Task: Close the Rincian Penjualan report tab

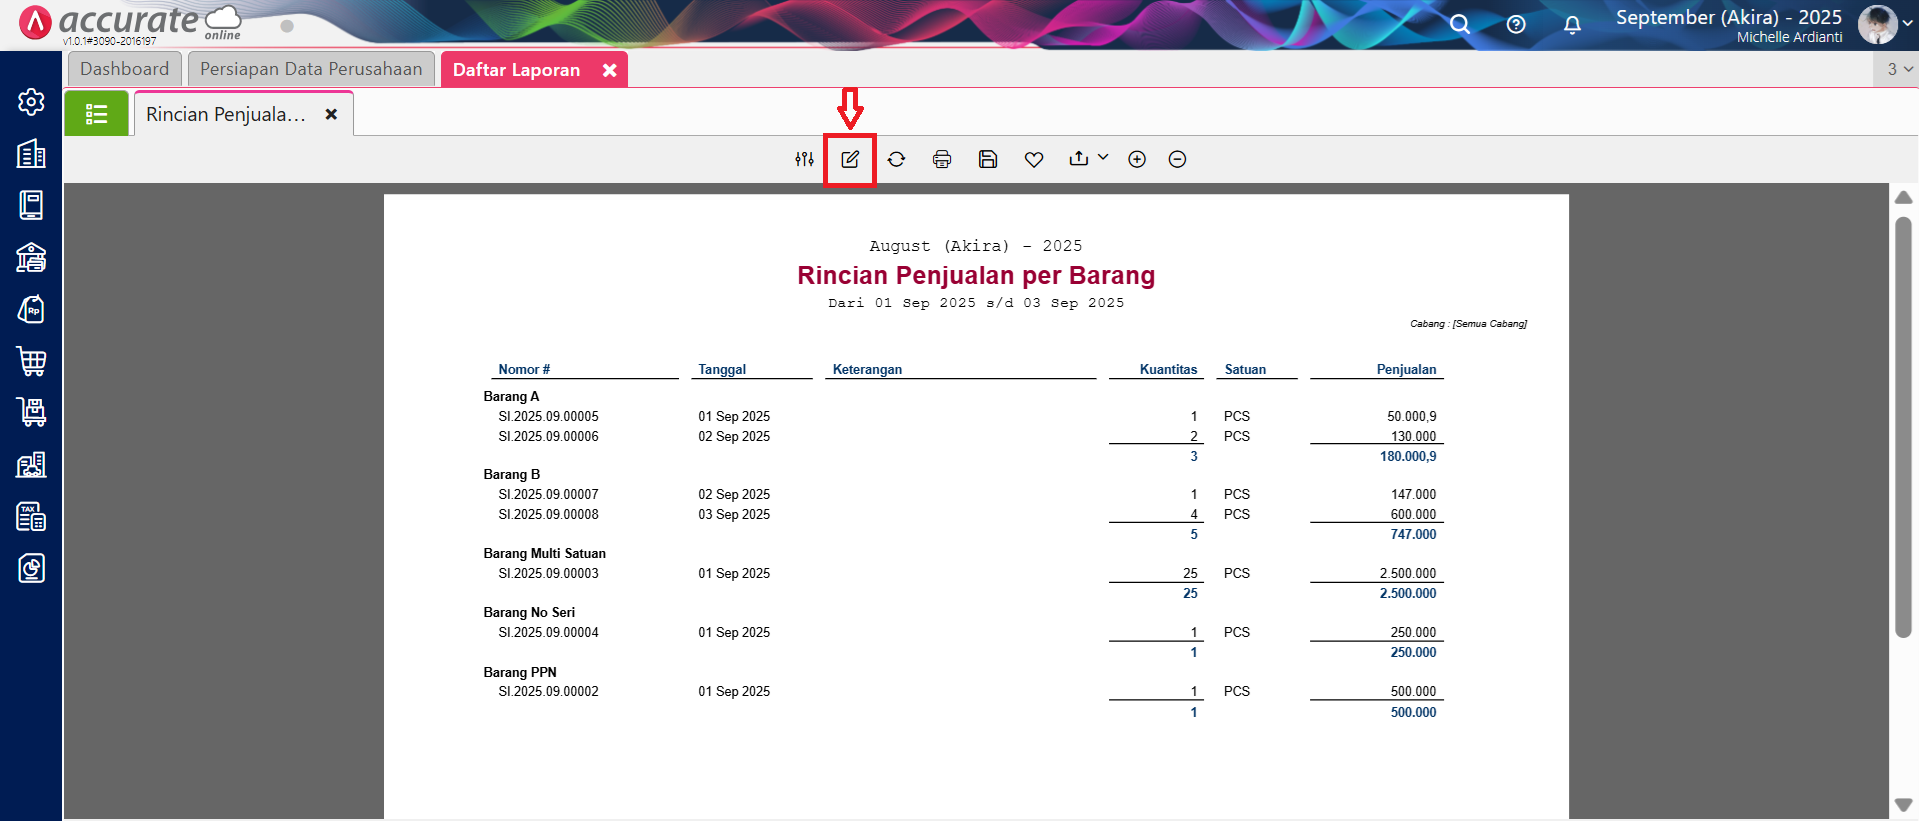Action: coord(331,115)
